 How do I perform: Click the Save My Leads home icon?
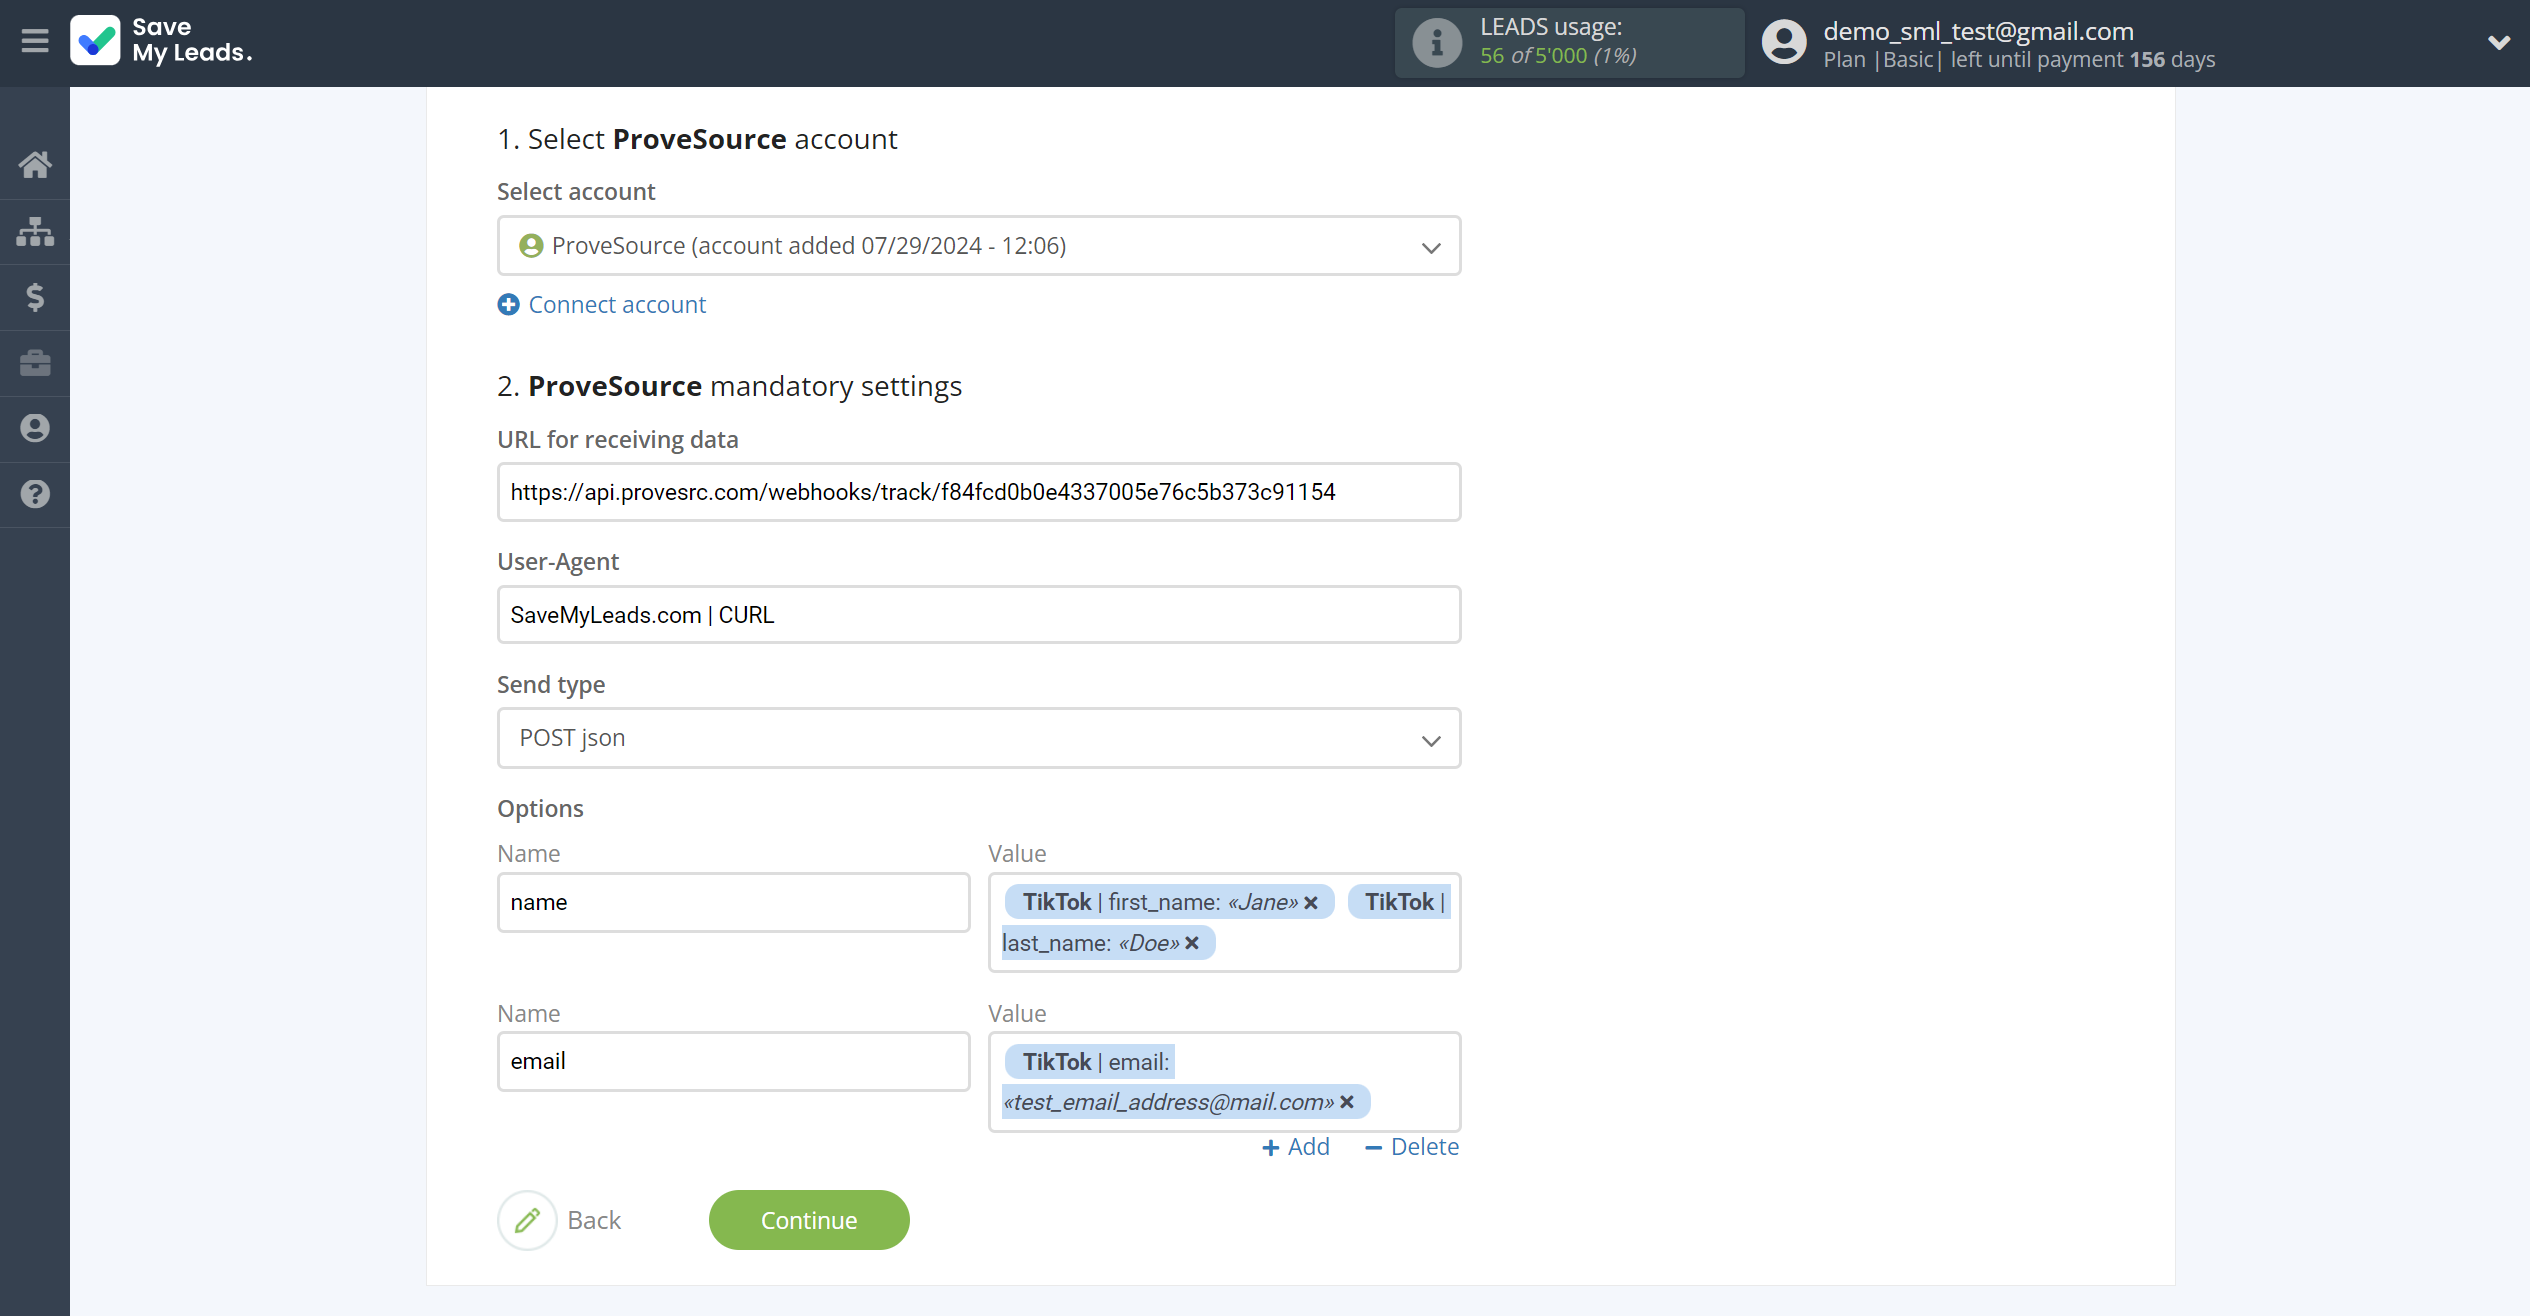35,162
